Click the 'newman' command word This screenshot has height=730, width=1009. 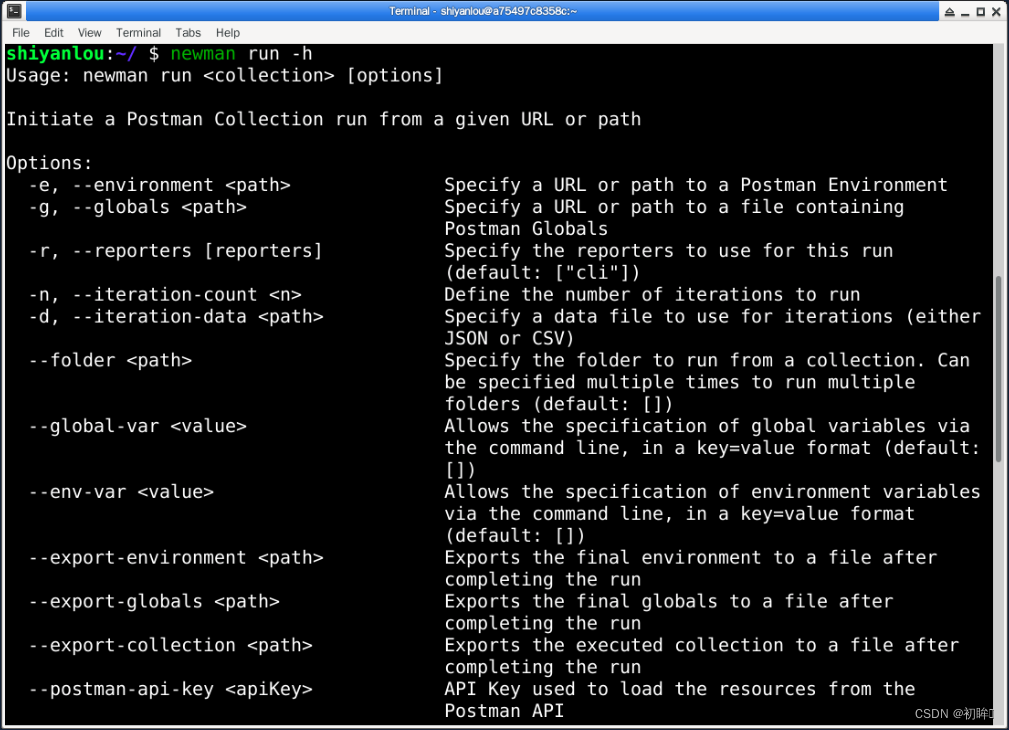point(203,54)
